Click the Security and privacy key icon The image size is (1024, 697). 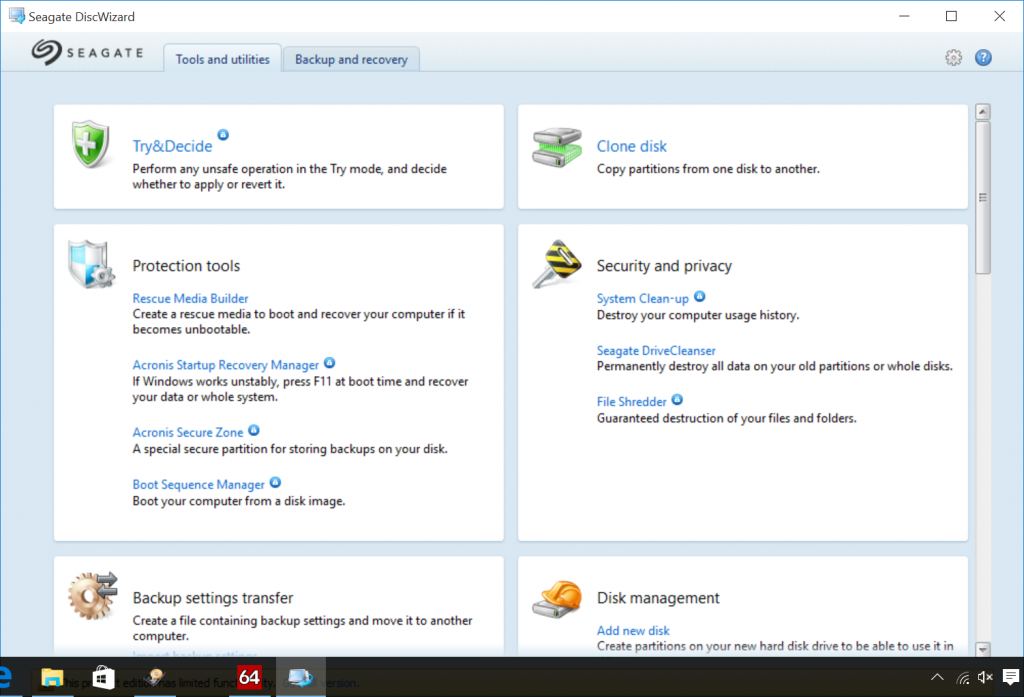tap(557, 264)
